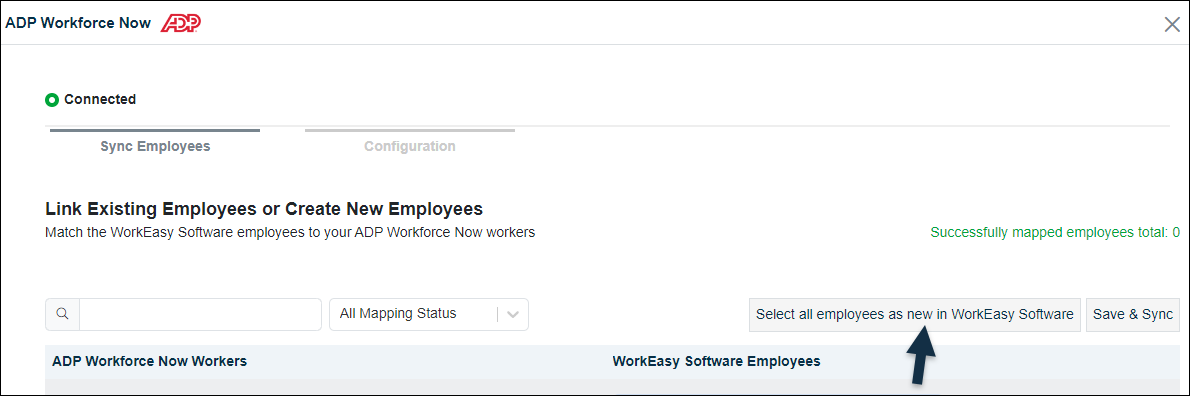Screen dimensions: 1190x396
Task: Click the ADP Workforce Now Workers column header
Action: point(150,362)
